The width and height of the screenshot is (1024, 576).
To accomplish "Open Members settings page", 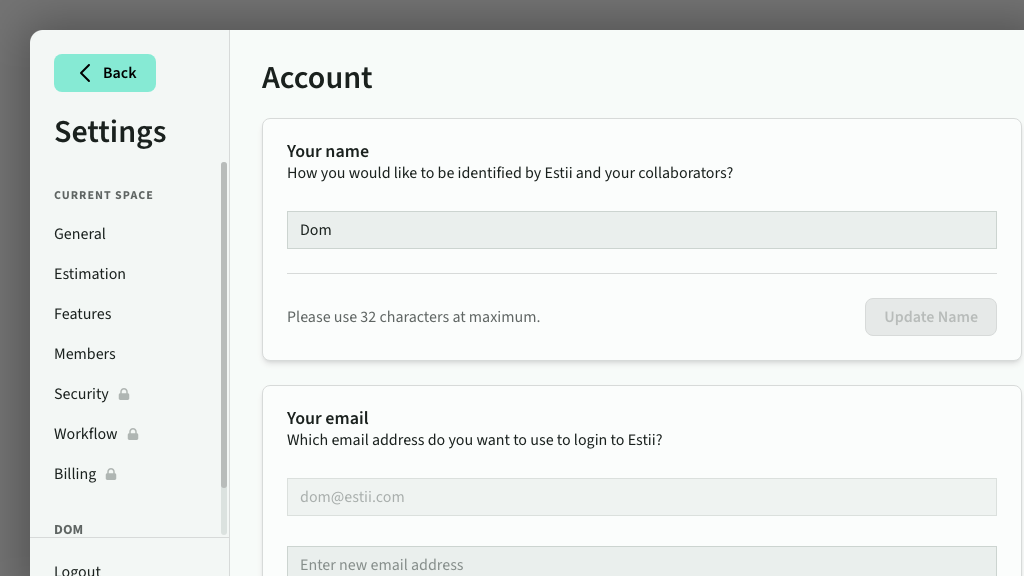I will (85, 354).
